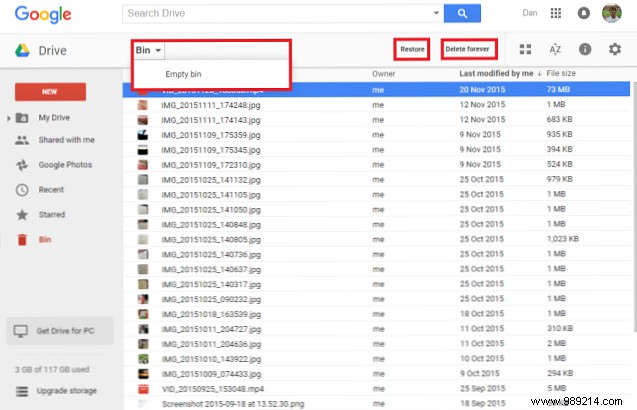Open the account profile picture
The image size is (637, 410).
[x=611, y=13]
